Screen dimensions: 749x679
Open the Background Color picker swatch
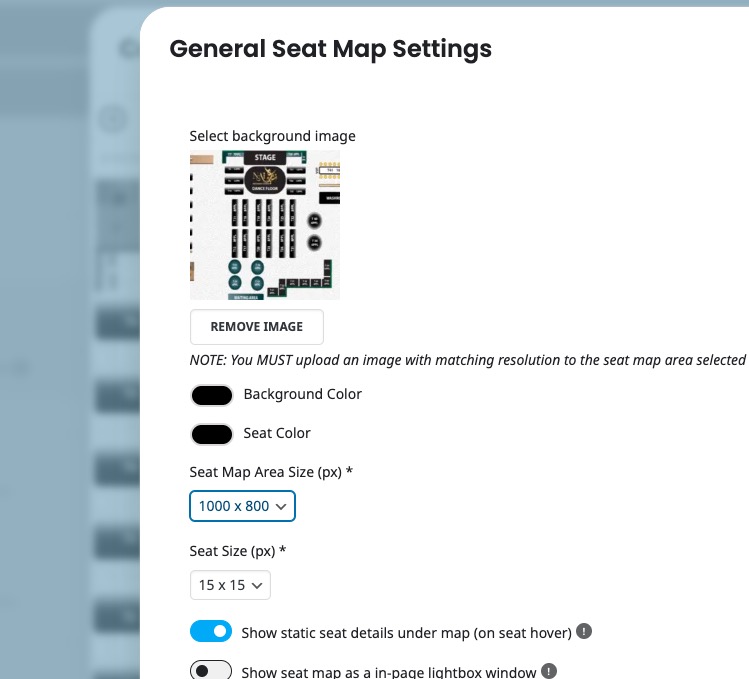pos(212,395)
